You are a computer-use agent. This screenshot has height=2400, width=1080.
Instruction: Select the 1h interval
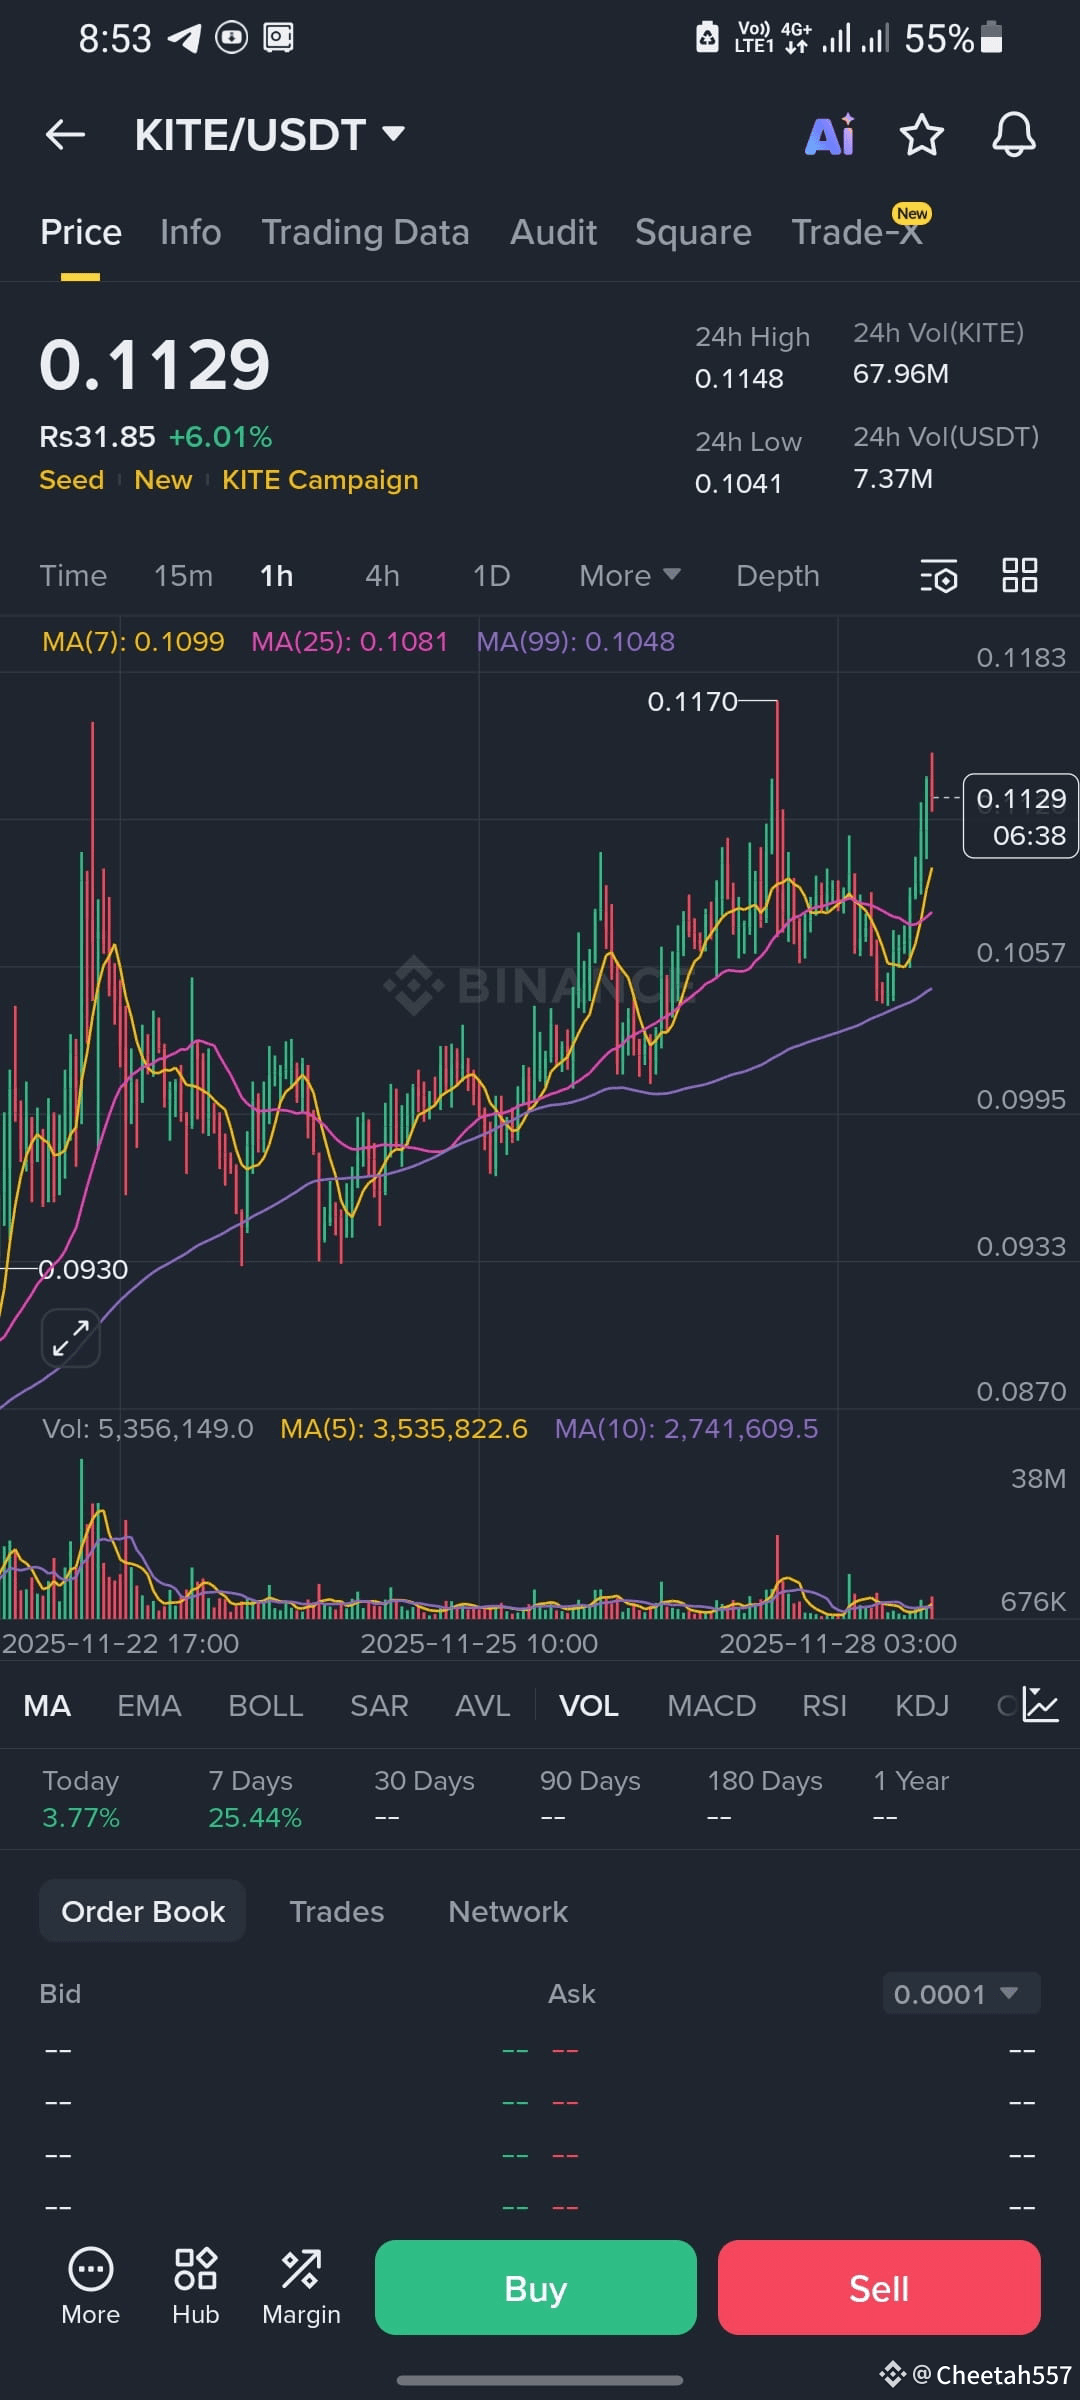[x=276, y=576]
